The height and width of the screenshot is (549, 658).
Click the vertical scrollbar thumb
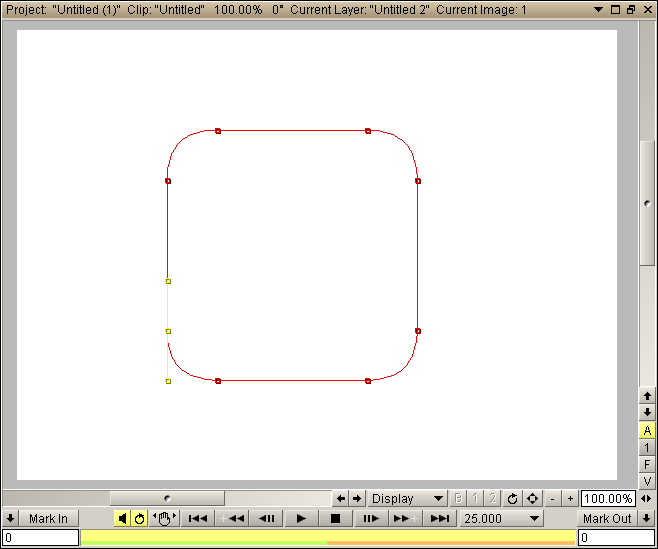pos(647,203)
